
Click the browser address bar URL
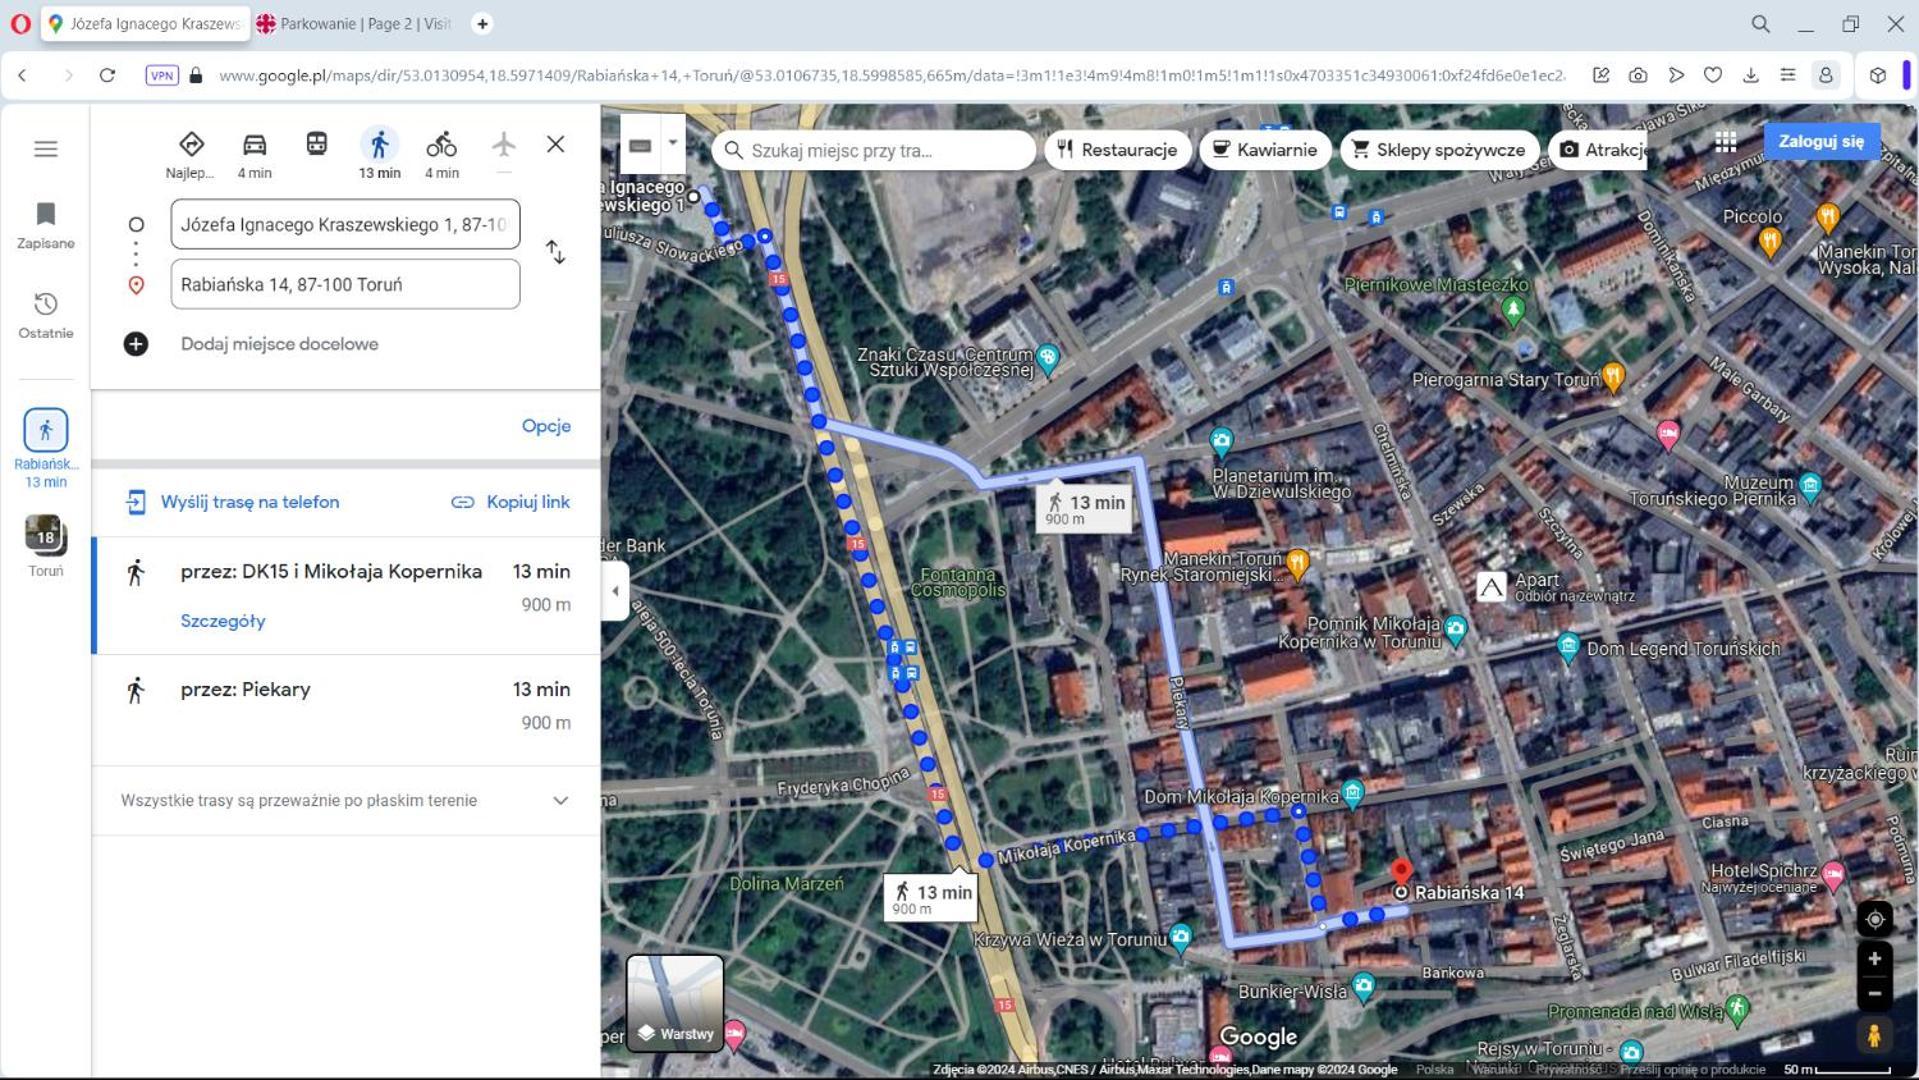890,75
